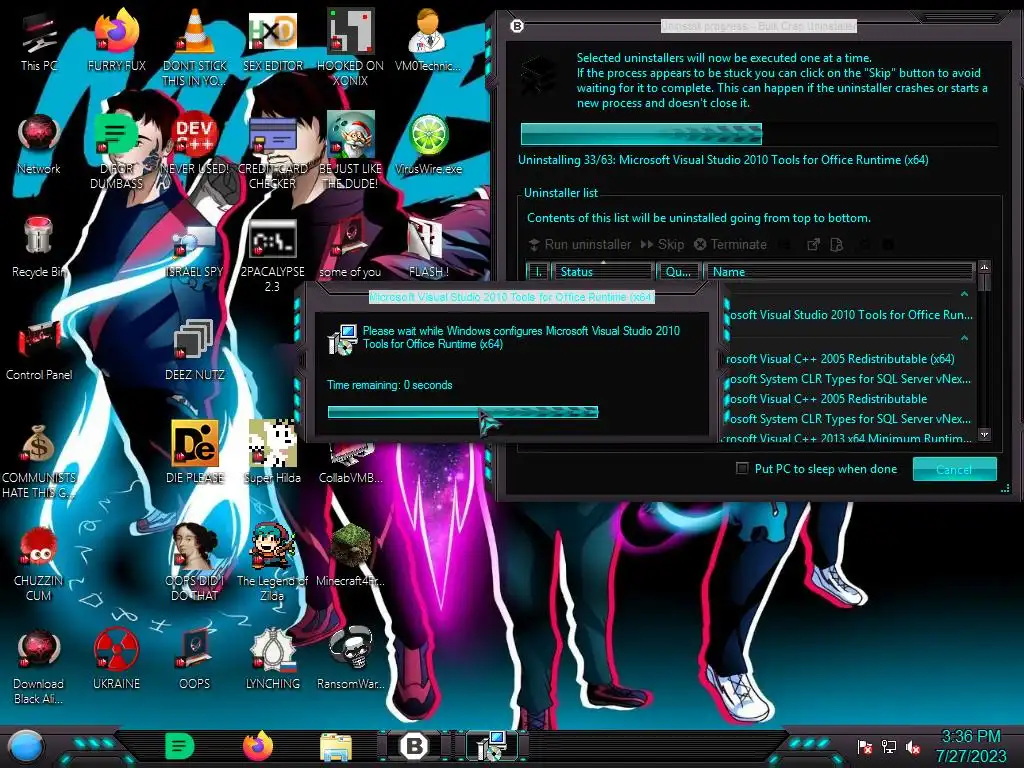Click the Action Center flag tray icon
The height and width of the screenshot is (768, 1024).
[865, 747]
